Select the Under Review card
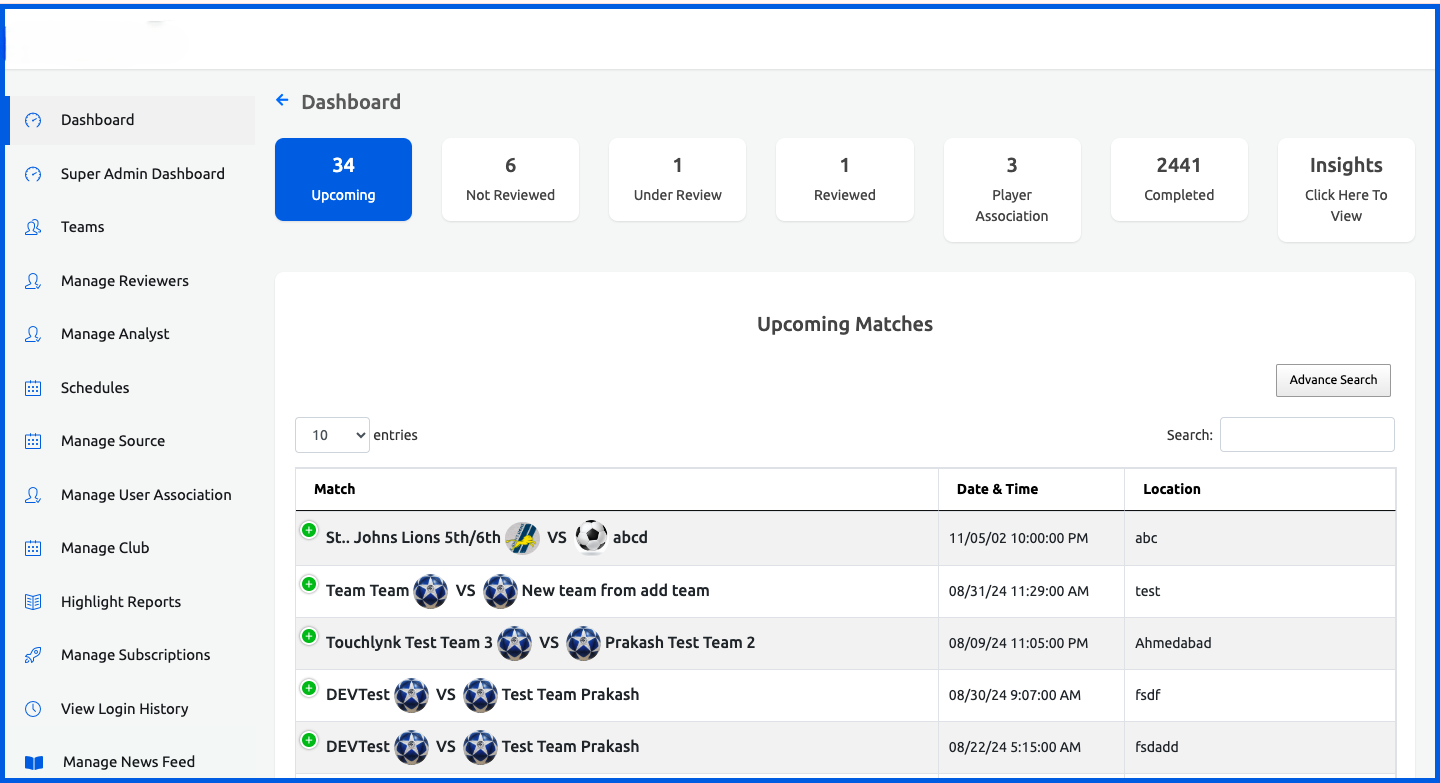This screenshot has height=783, width=1440. point(677,179)
